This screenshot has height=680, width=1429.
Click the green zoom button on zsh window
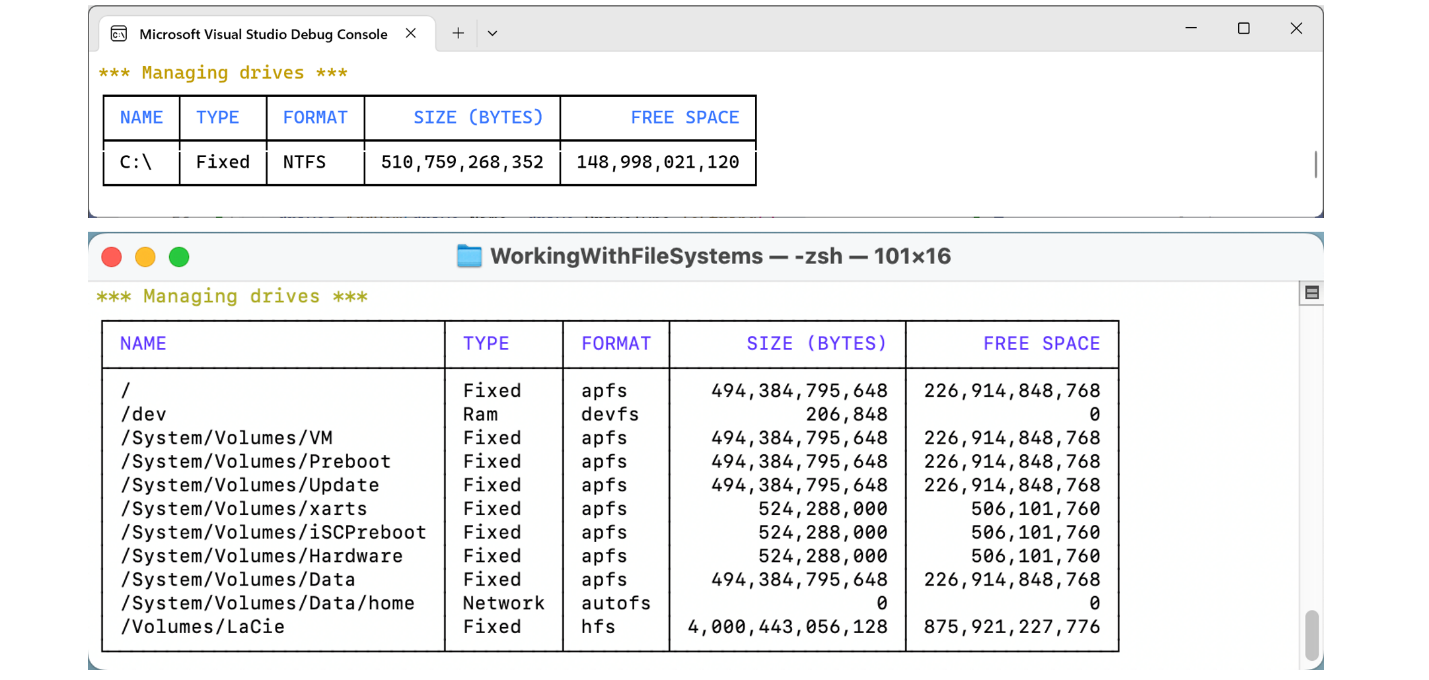(x=179, y=257)
